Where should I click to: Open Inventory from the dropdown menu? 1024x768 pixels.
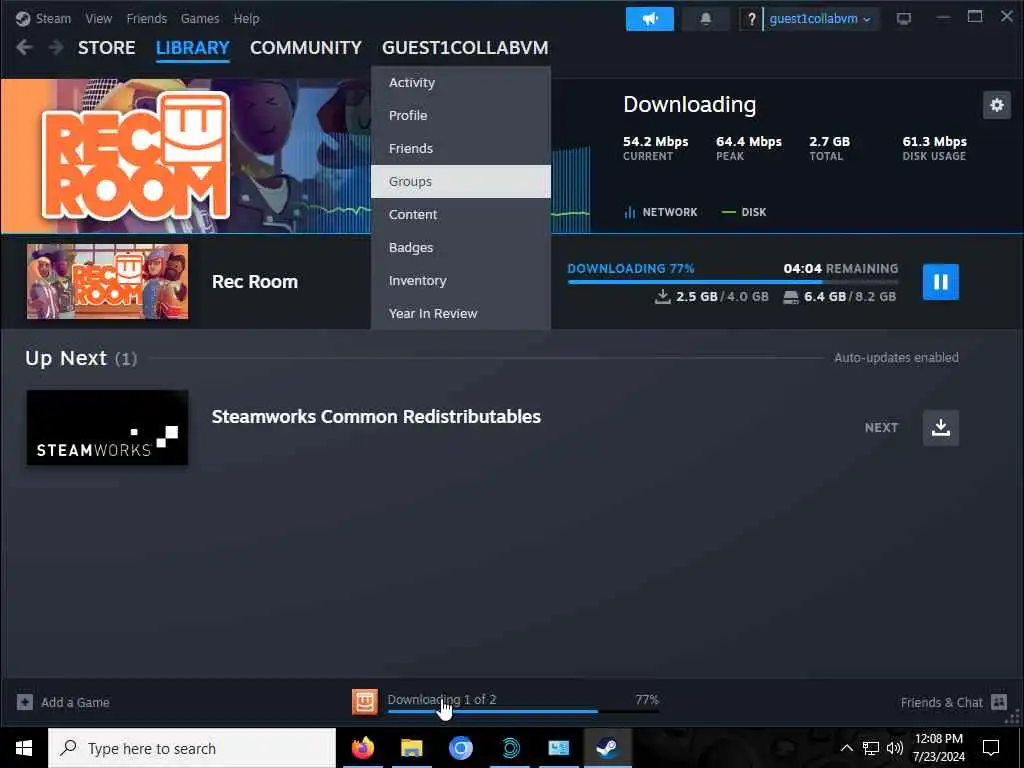point(461,281)
